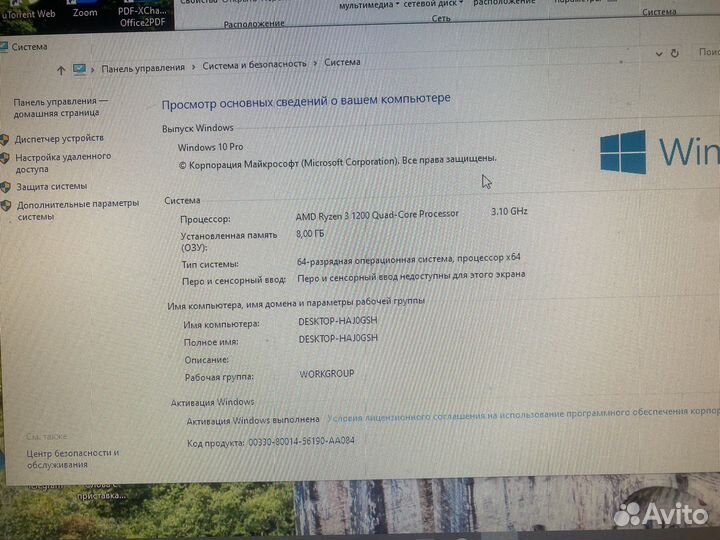
Task: Click shield icon next to Защита системы
Action: pyautogui.click(x=6, y=187)
